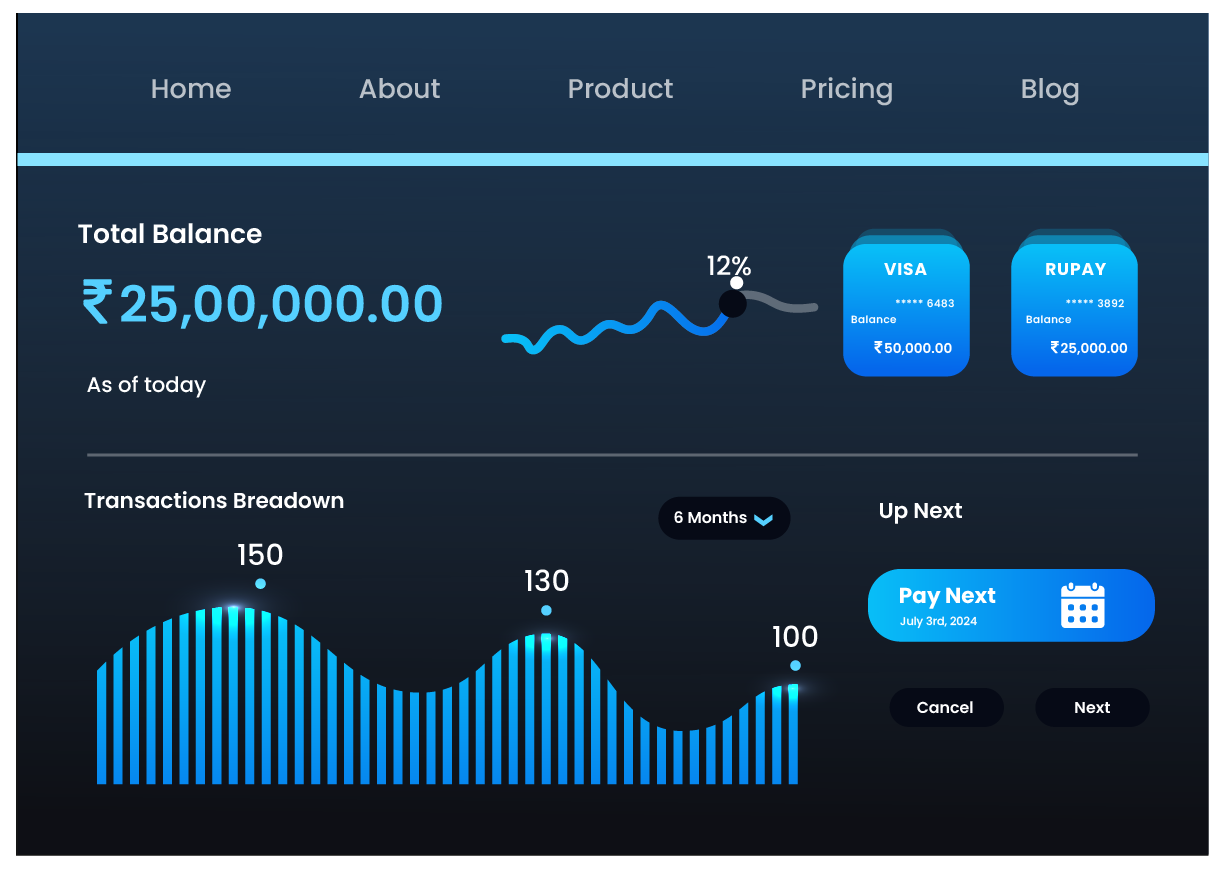The width and height of the screenshot is (1225, 869).
Task: Navigate to the Product menu
Action: [x=620, y=89]
